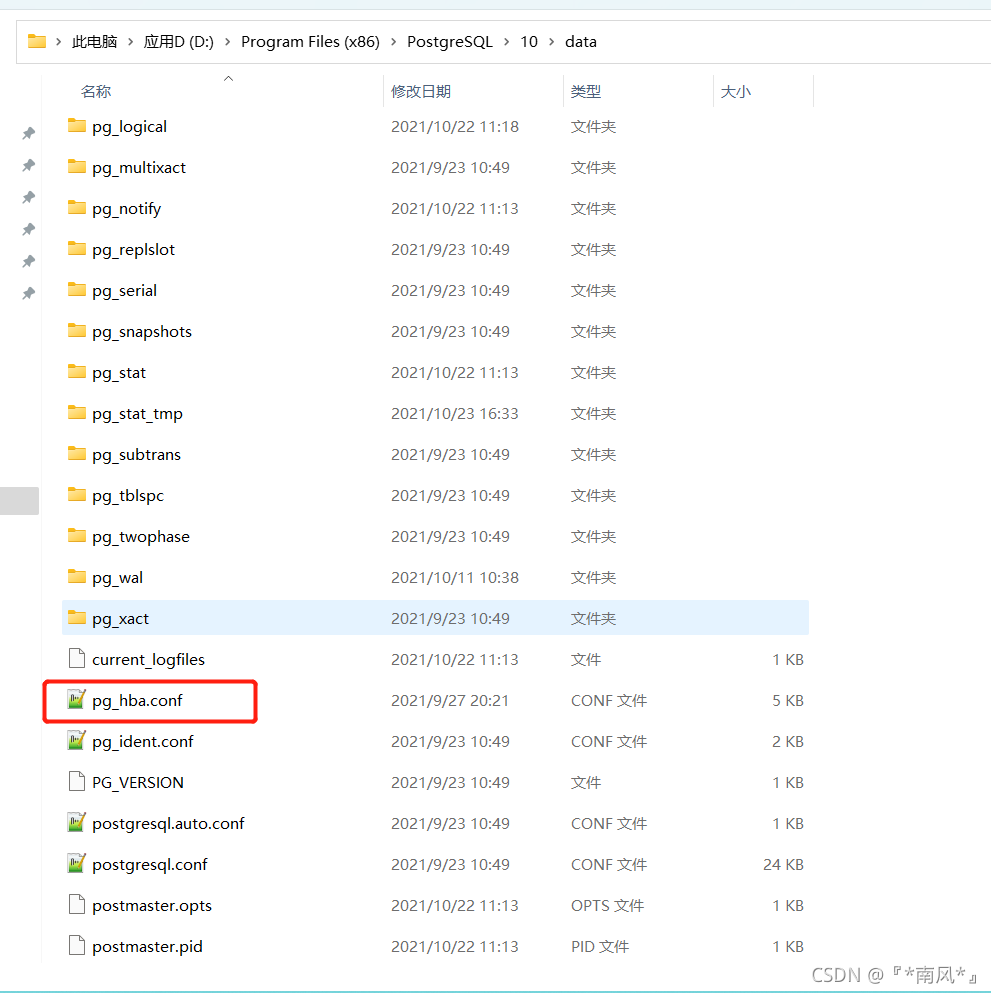Sort by 大小 column header
991x993 pixels.
tap(736, 92)
